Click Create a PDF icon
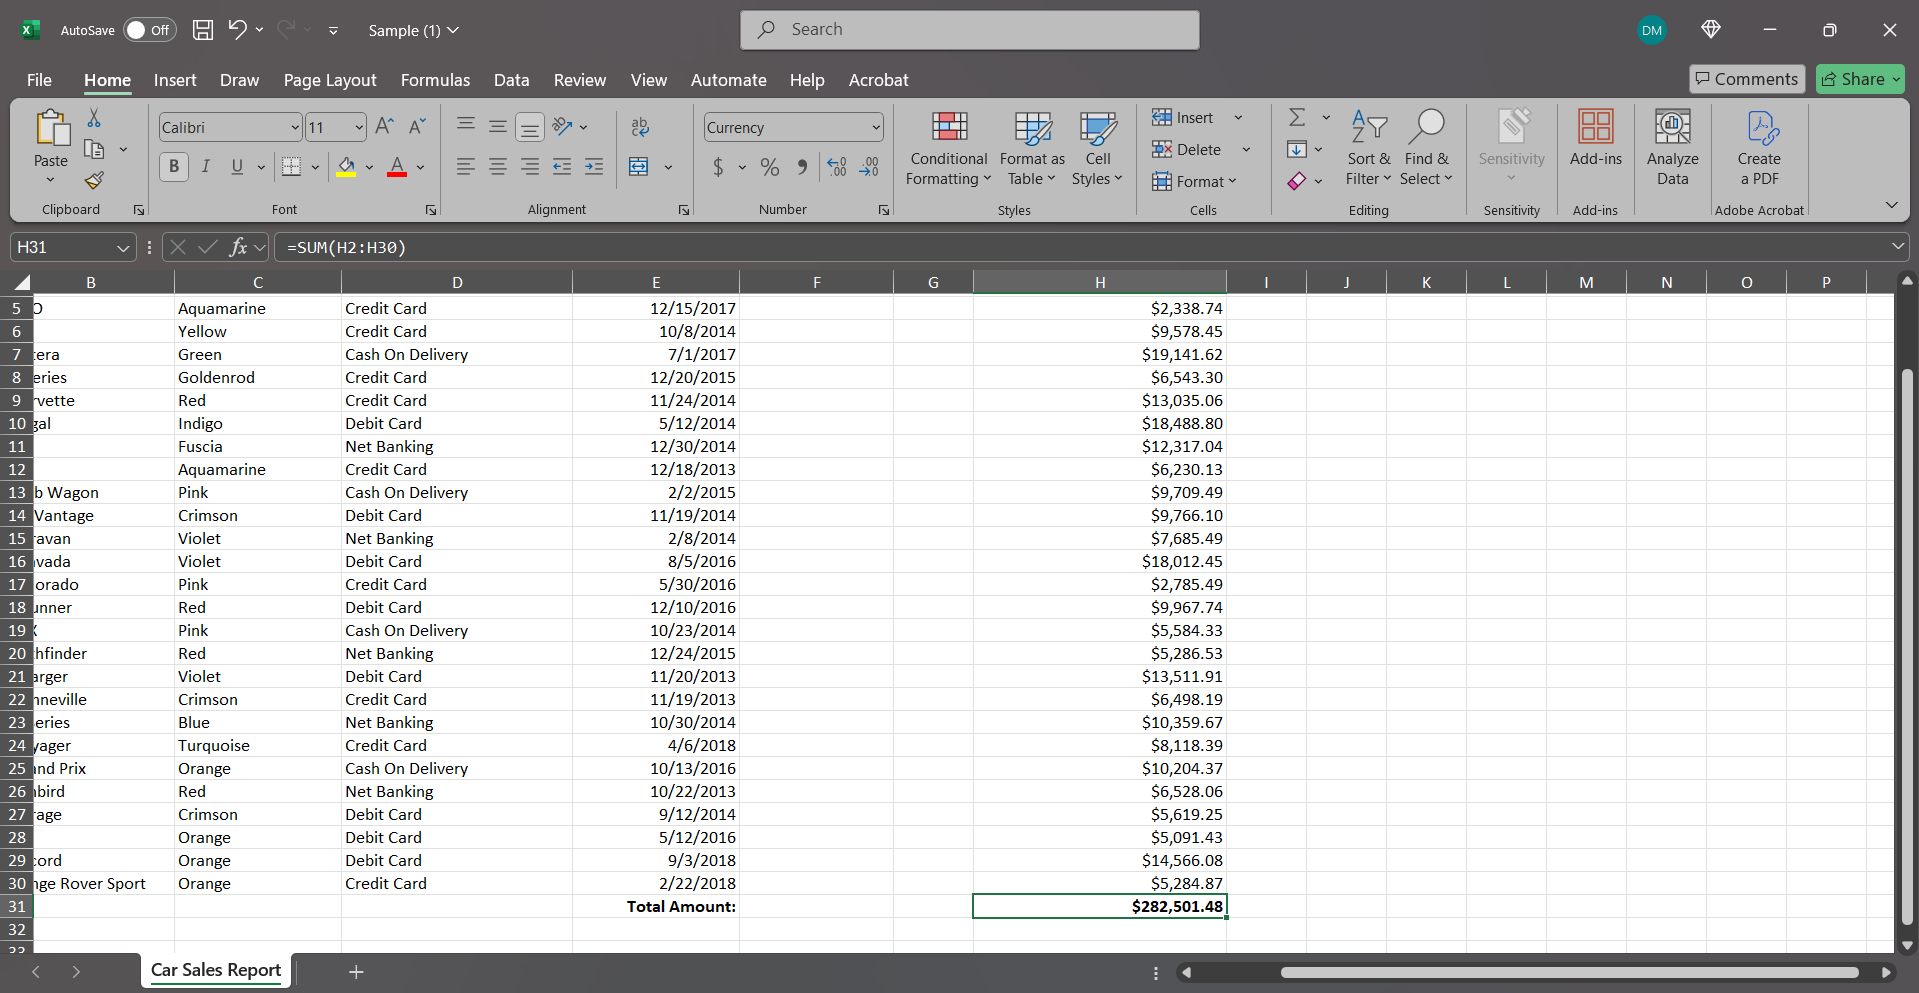The image size is (1919, 993). tap(1759, 148)
